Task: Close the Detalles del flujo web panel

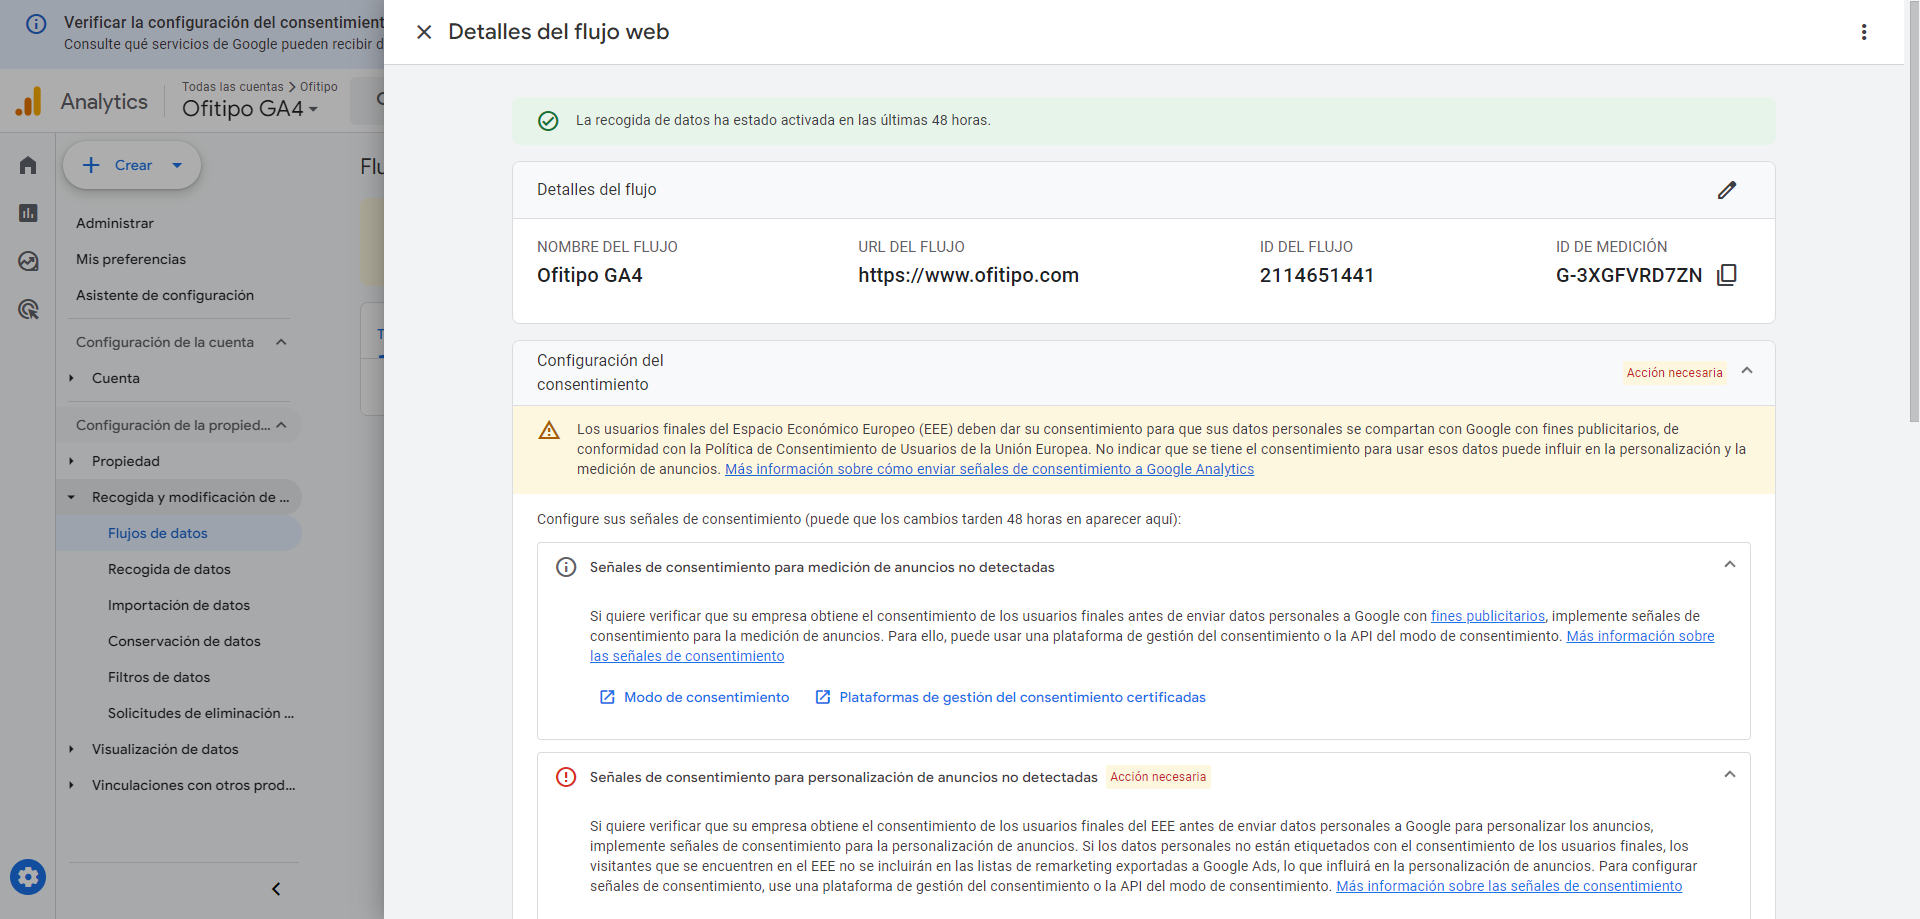Action: click(x=424, y=32)
